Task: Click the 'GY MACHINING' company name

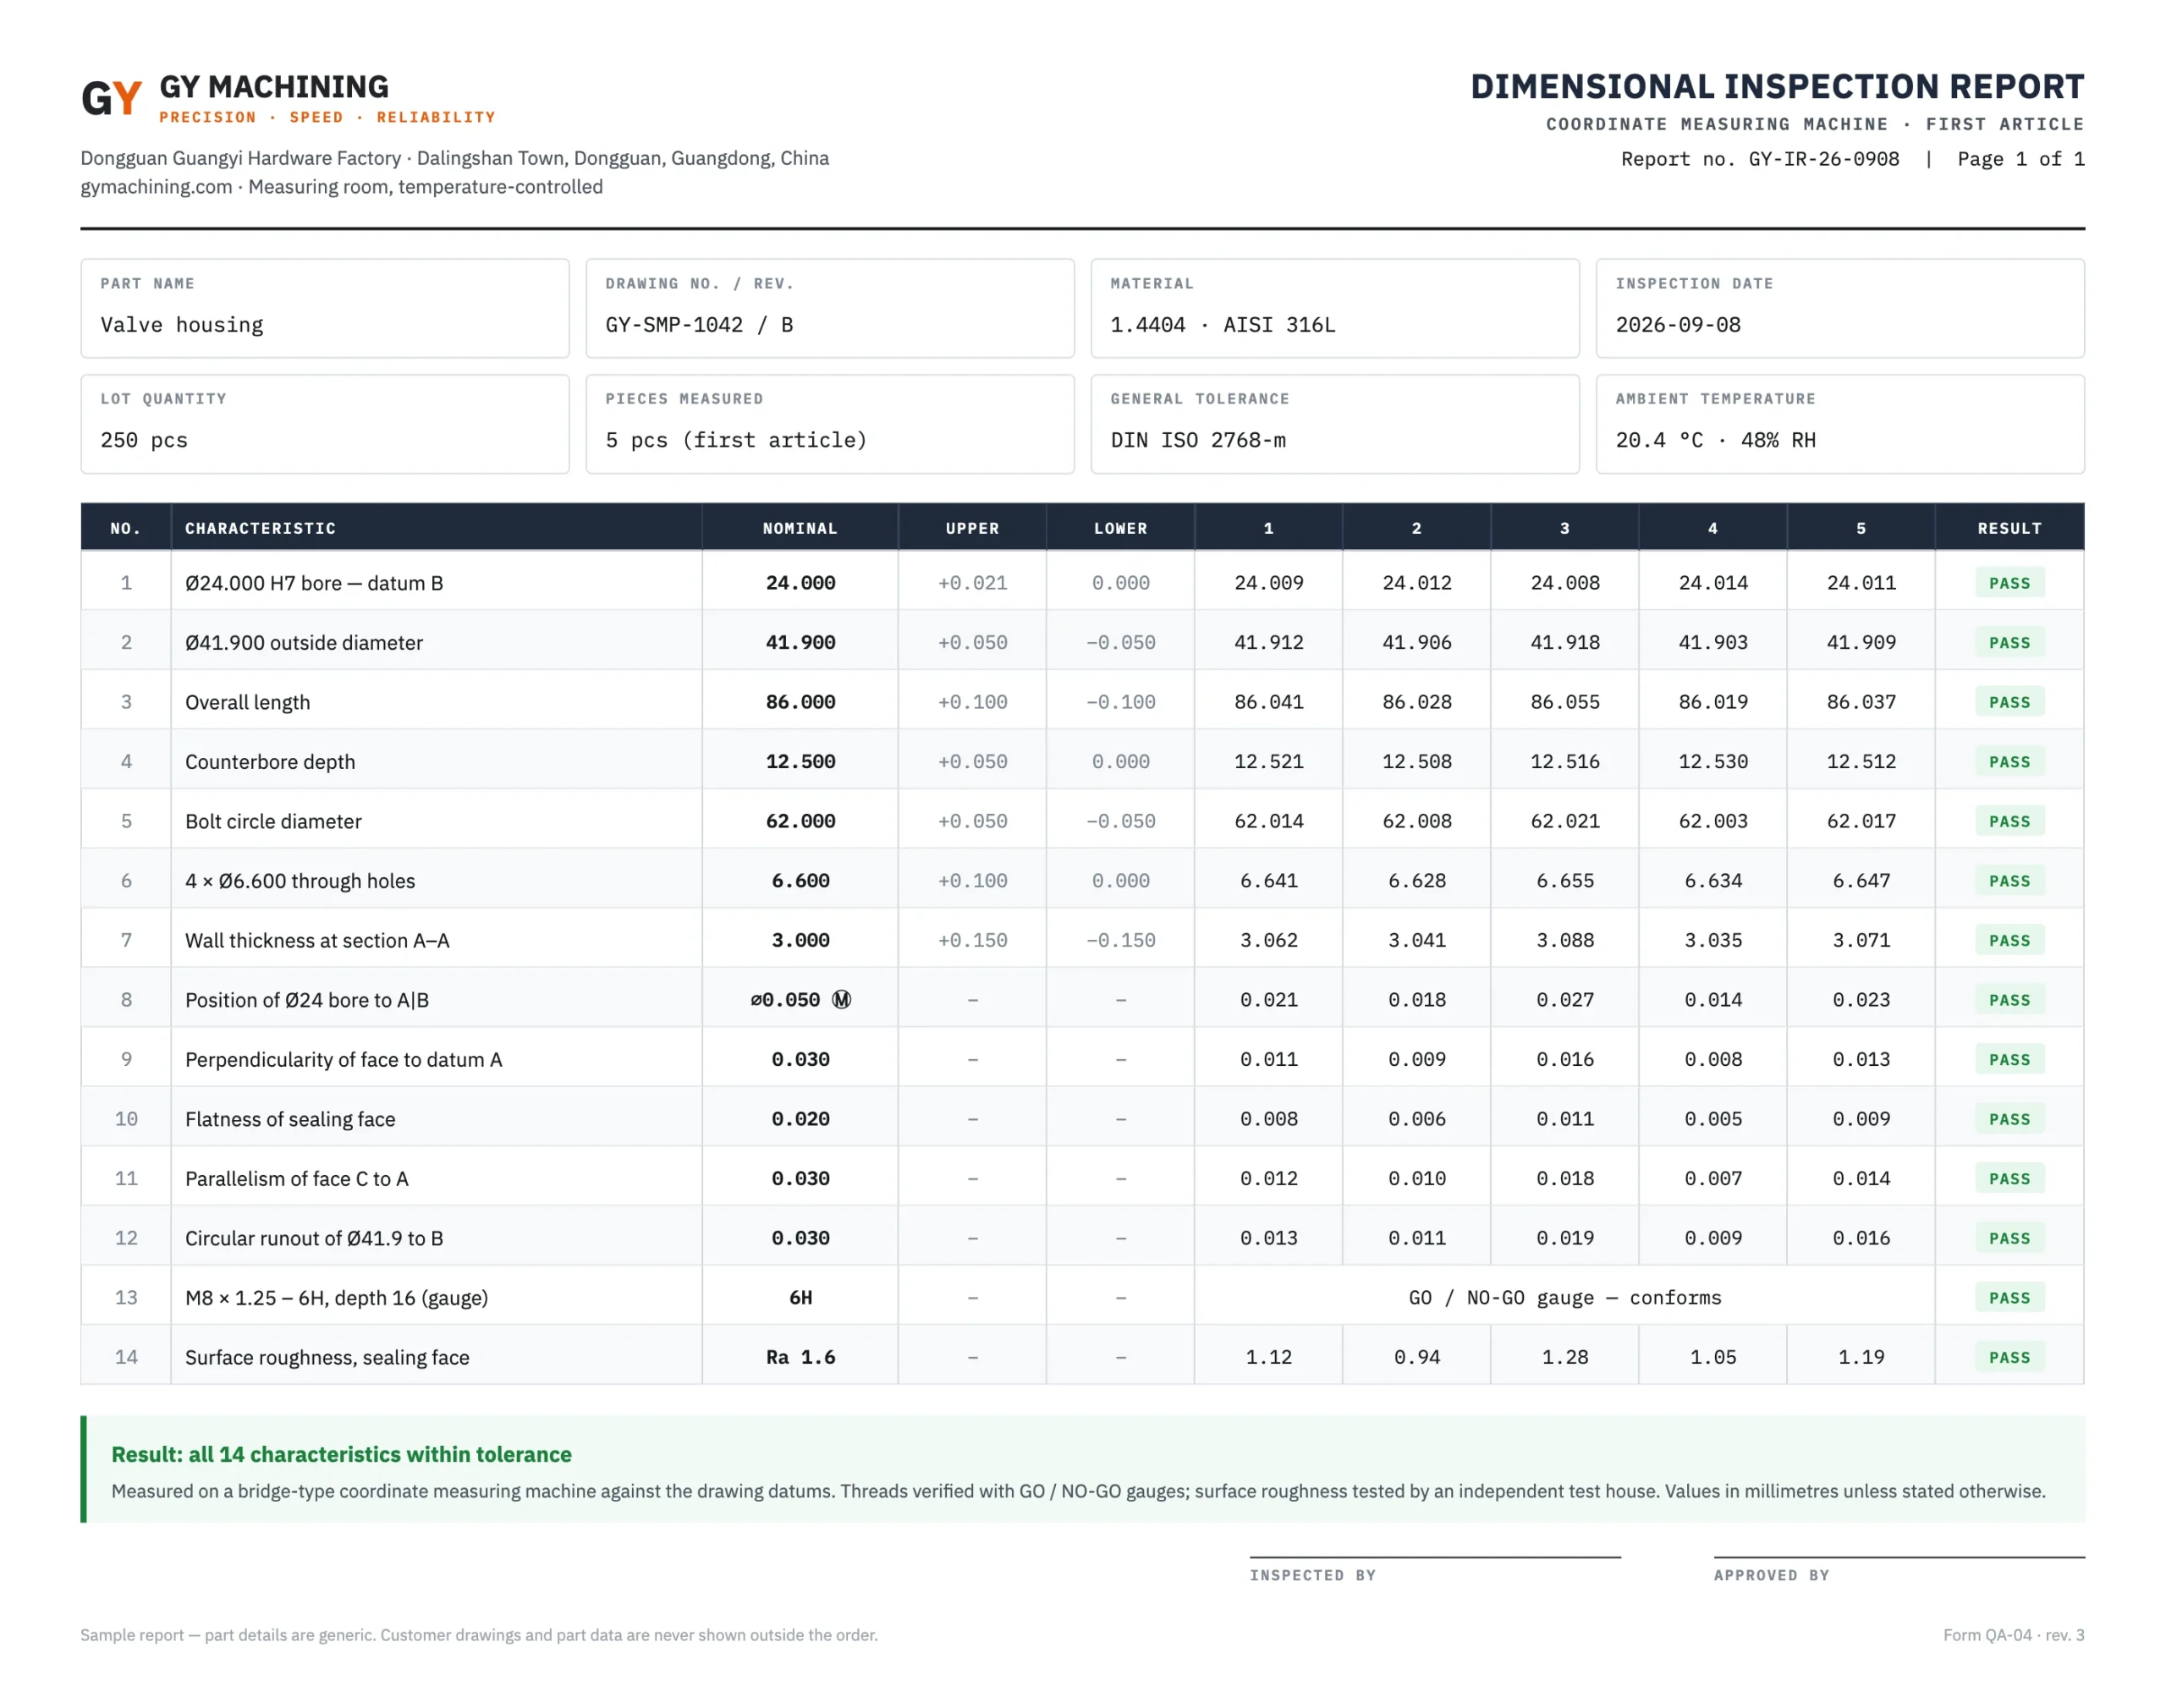Action: 274,87
